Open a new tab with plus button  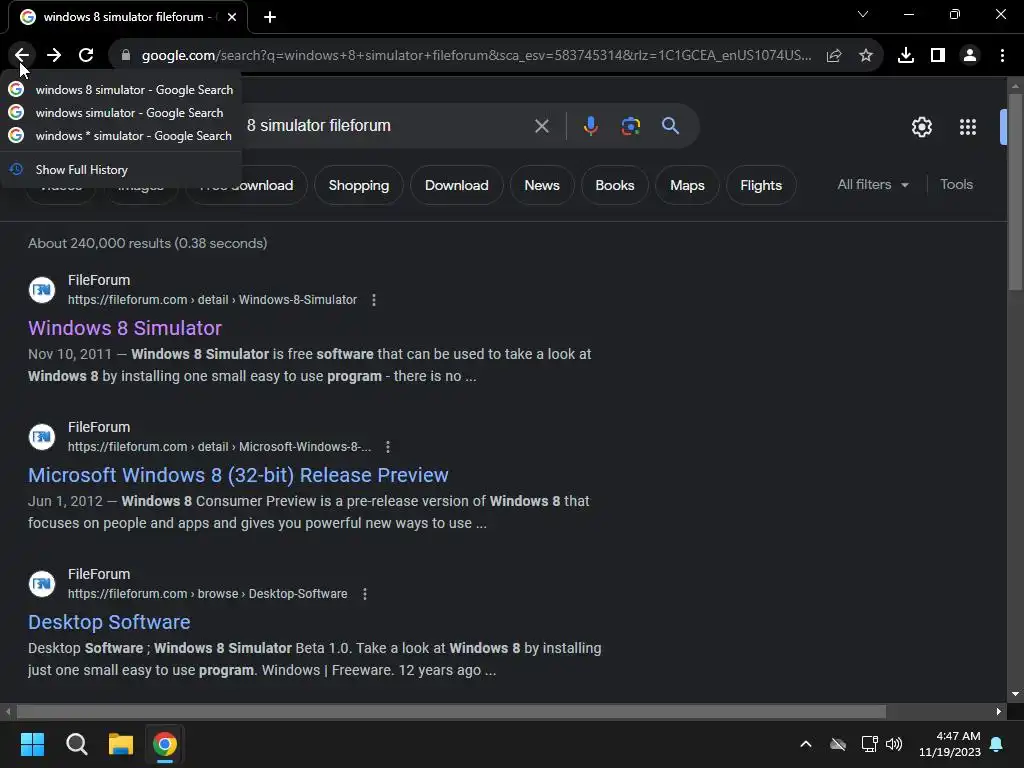[270, 18]
